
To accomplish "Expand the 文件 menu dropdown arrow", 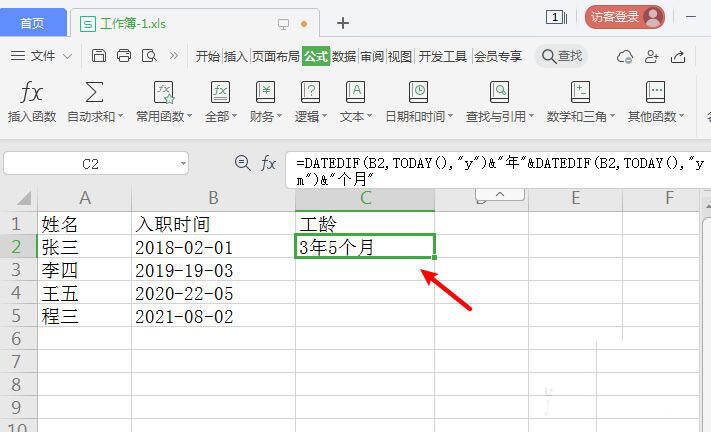I will (68, 56).
